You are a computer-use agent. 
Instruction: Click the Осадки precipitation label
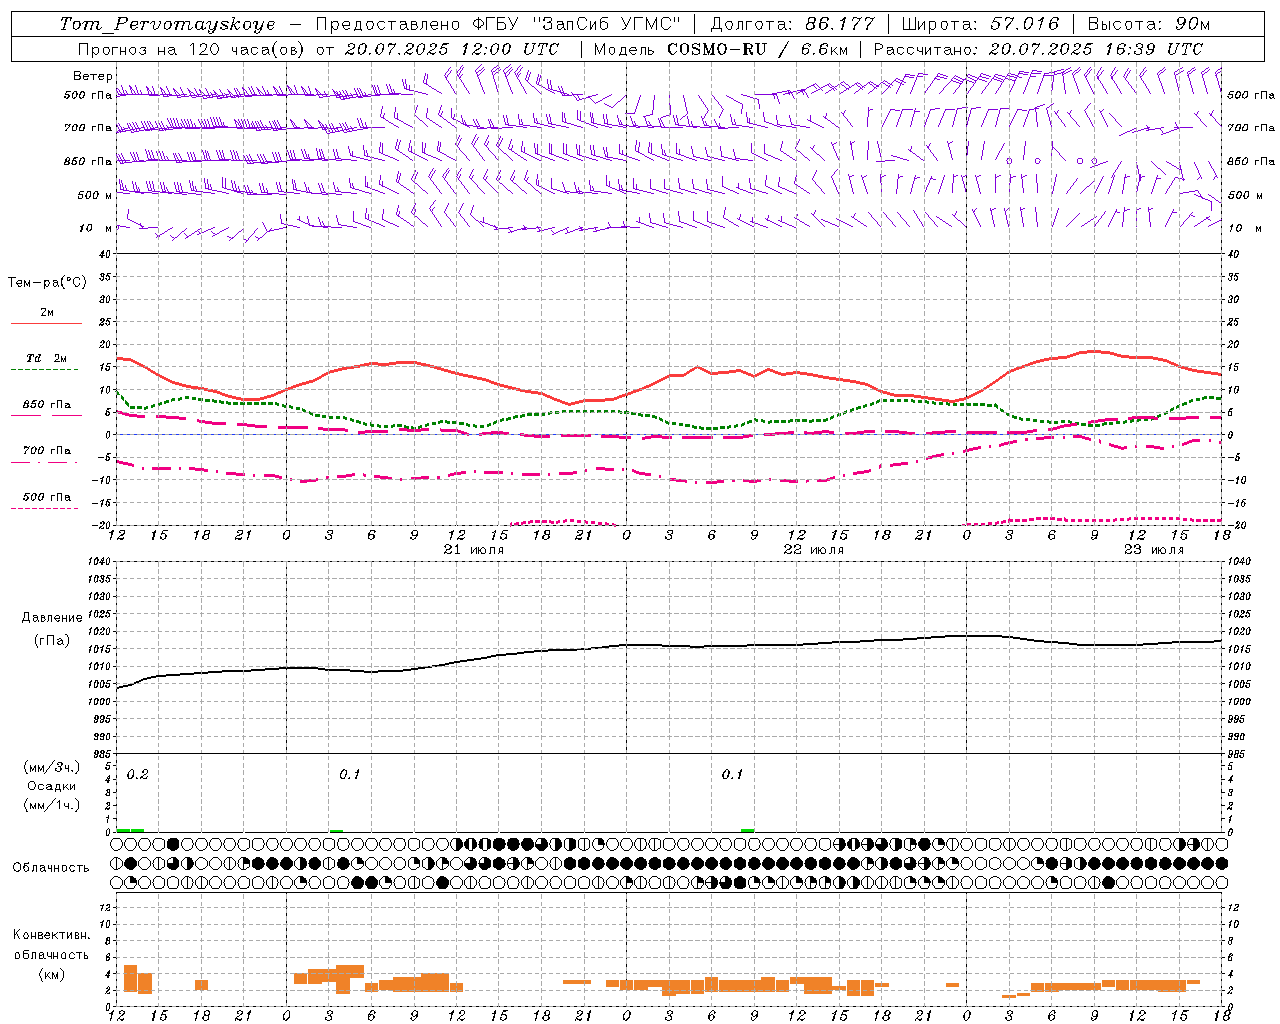click(x=52, y=786)
